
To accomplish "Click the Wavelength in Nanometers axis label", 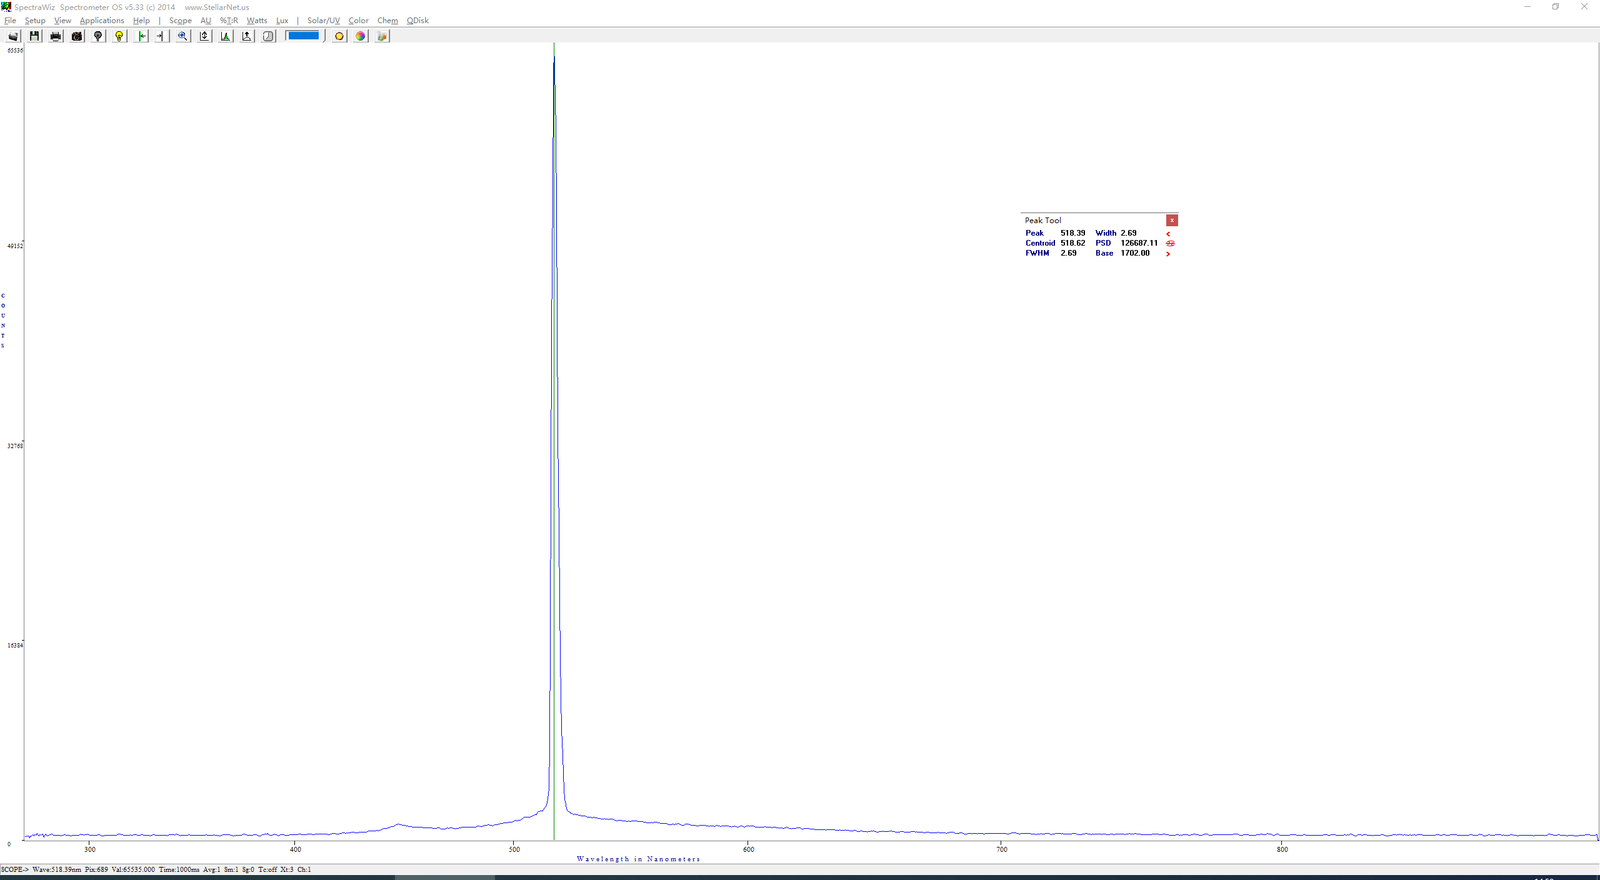I will (639, 859).
